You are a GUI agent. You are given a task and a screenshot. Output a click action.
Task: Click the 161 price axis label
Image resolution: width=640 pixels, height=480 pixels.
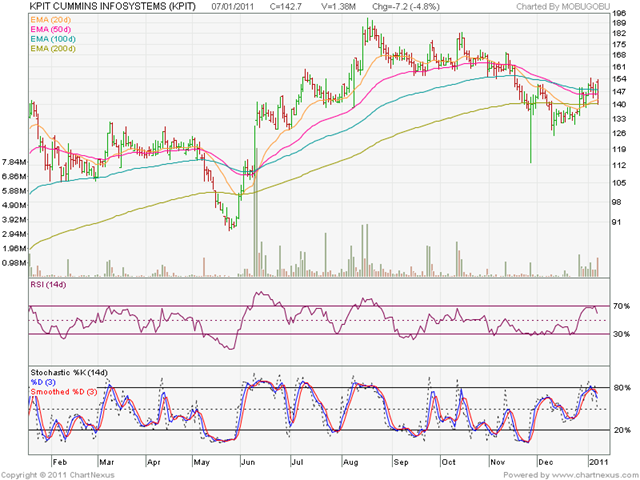(x=619, y=67)
